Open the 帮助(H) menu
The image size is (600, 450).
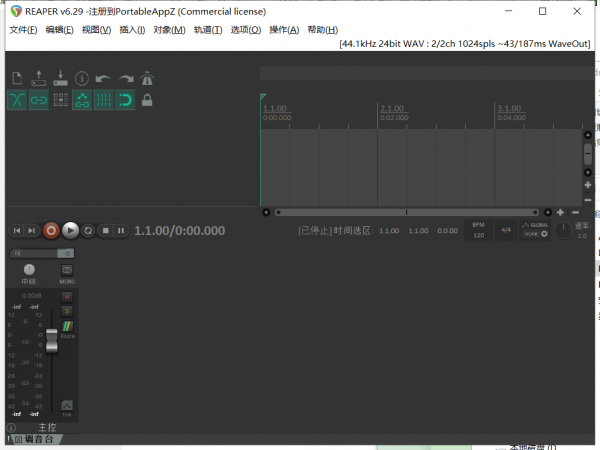click(323, 30)
